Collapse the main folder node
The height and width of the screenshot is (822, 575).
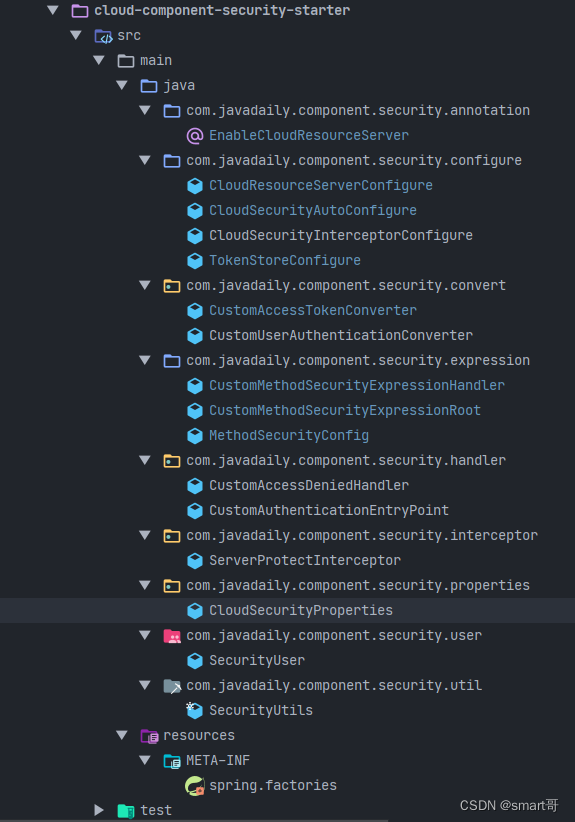tap(99, 60)
